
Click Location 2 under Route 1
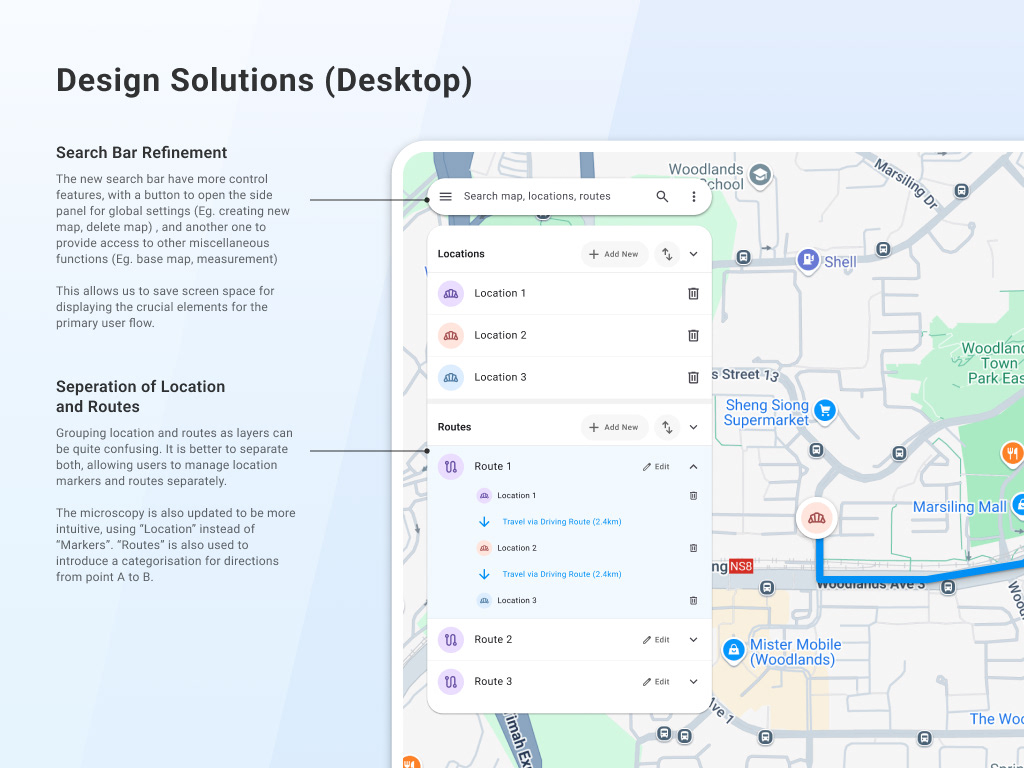pyautogui.click(x=517, y=548)
